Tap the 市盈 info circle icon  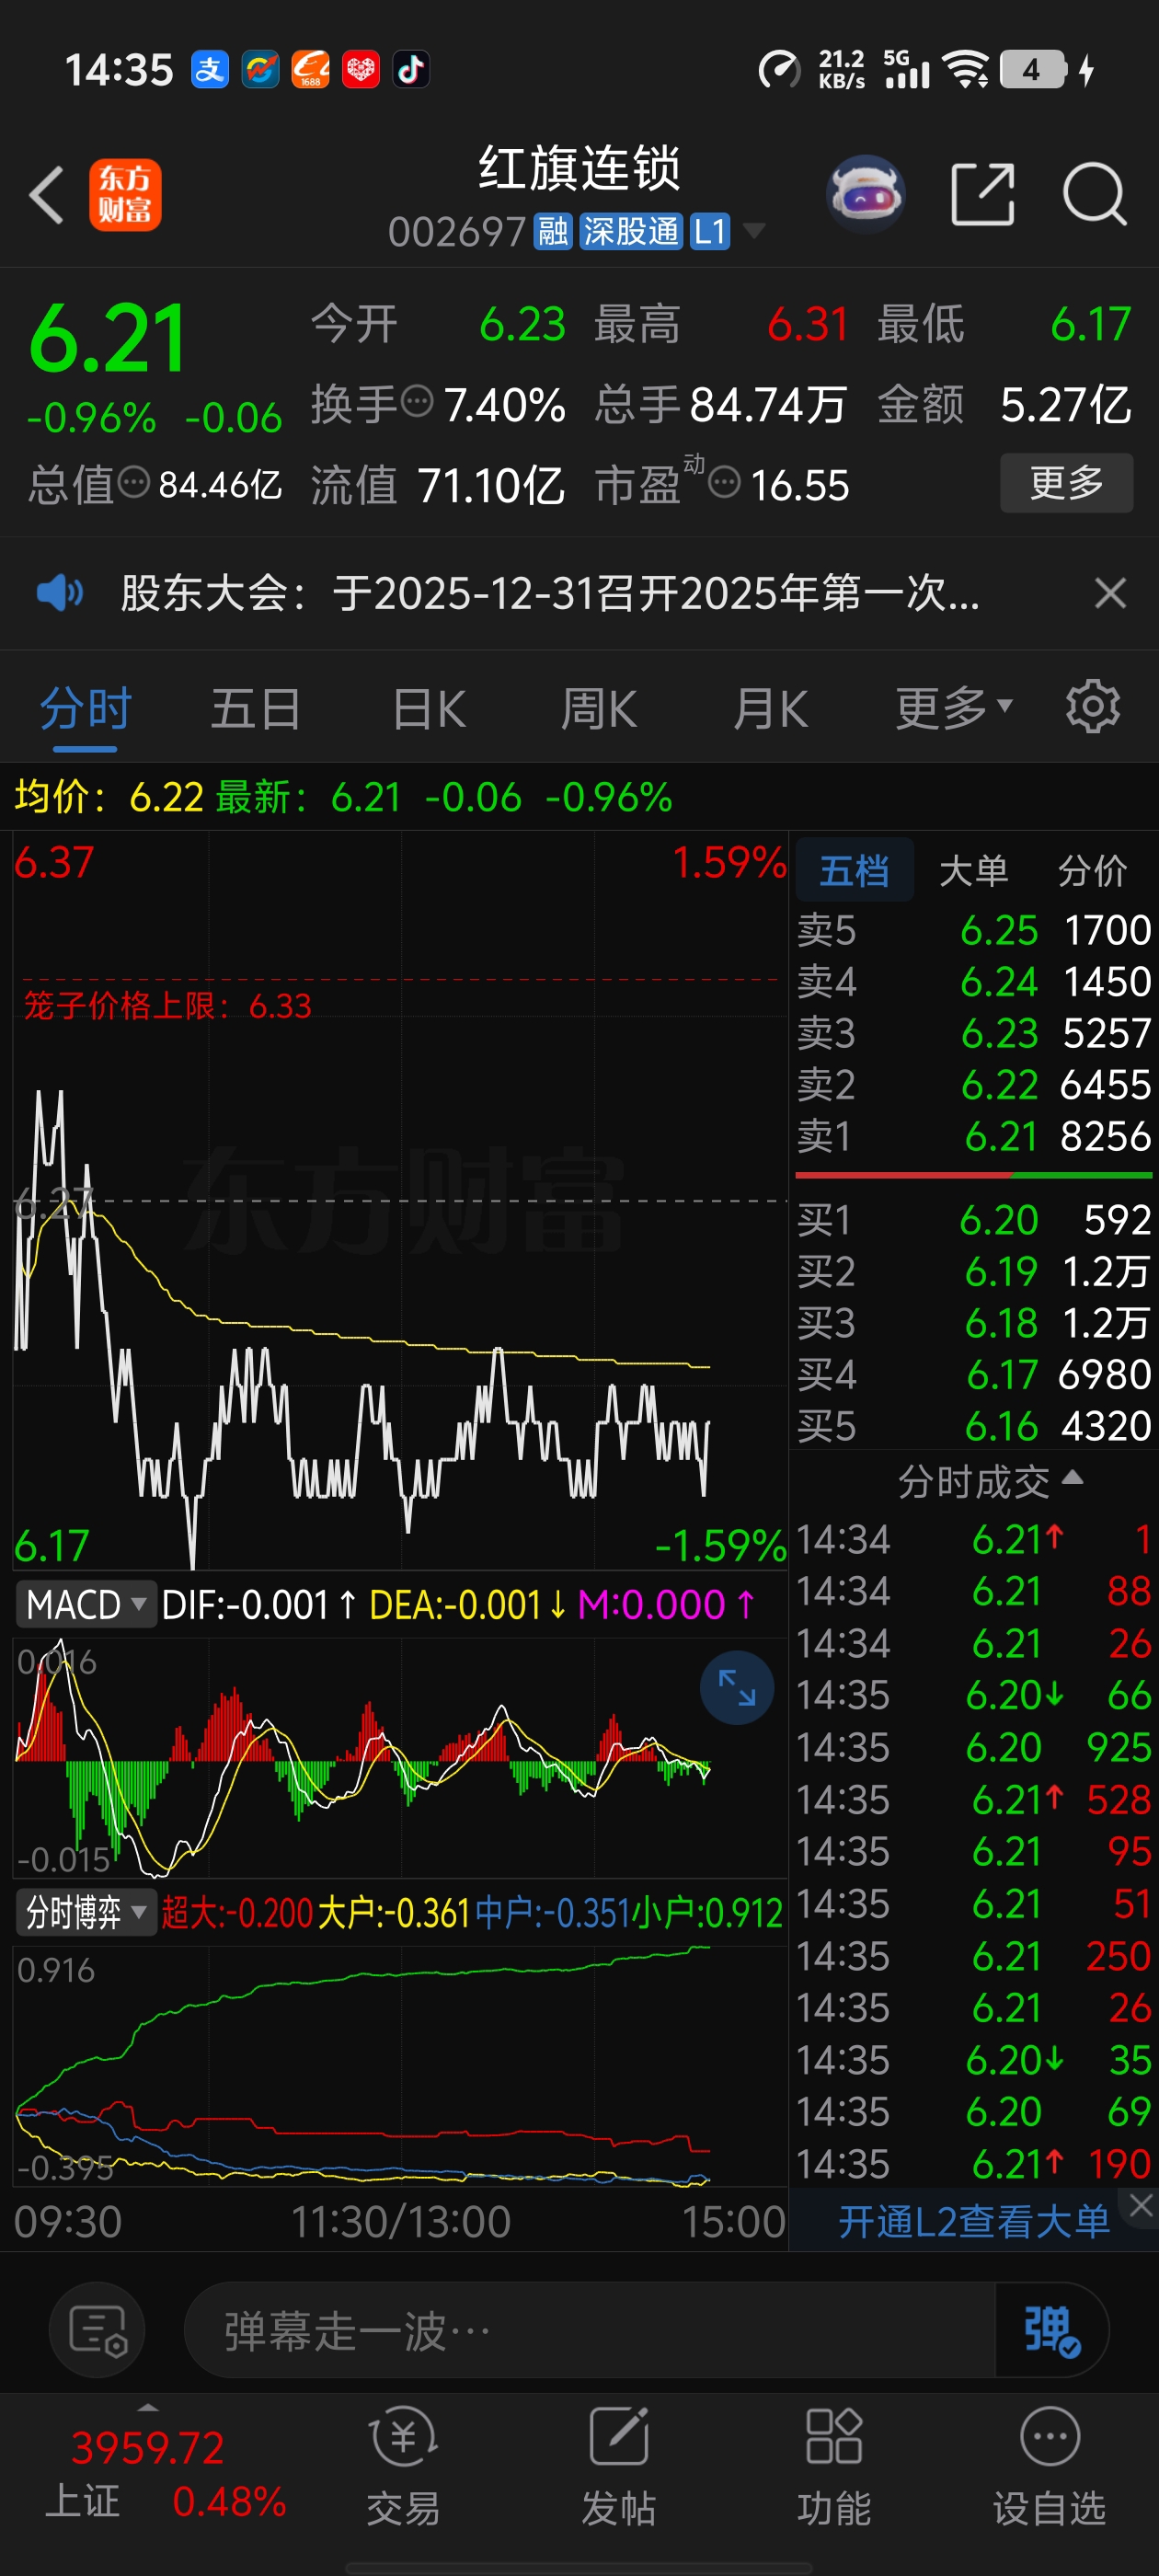click(724, 483)
